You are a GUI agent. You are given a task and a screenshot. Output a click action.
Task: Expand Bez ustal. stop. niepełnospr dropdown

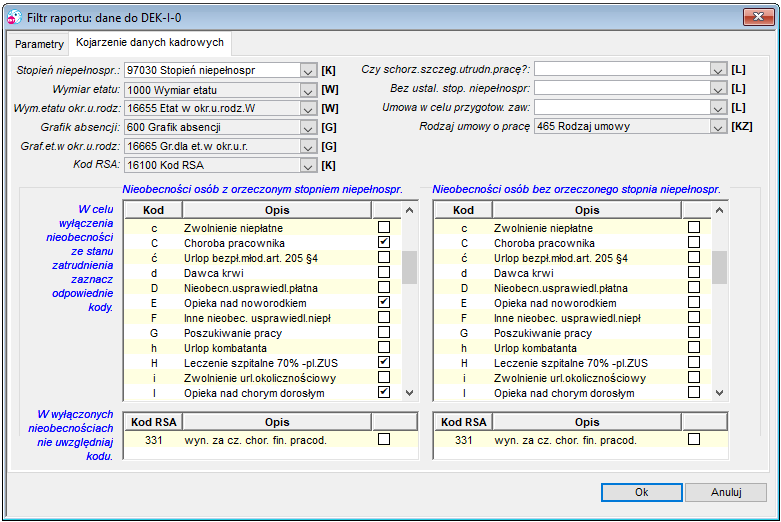pos(718,89)
